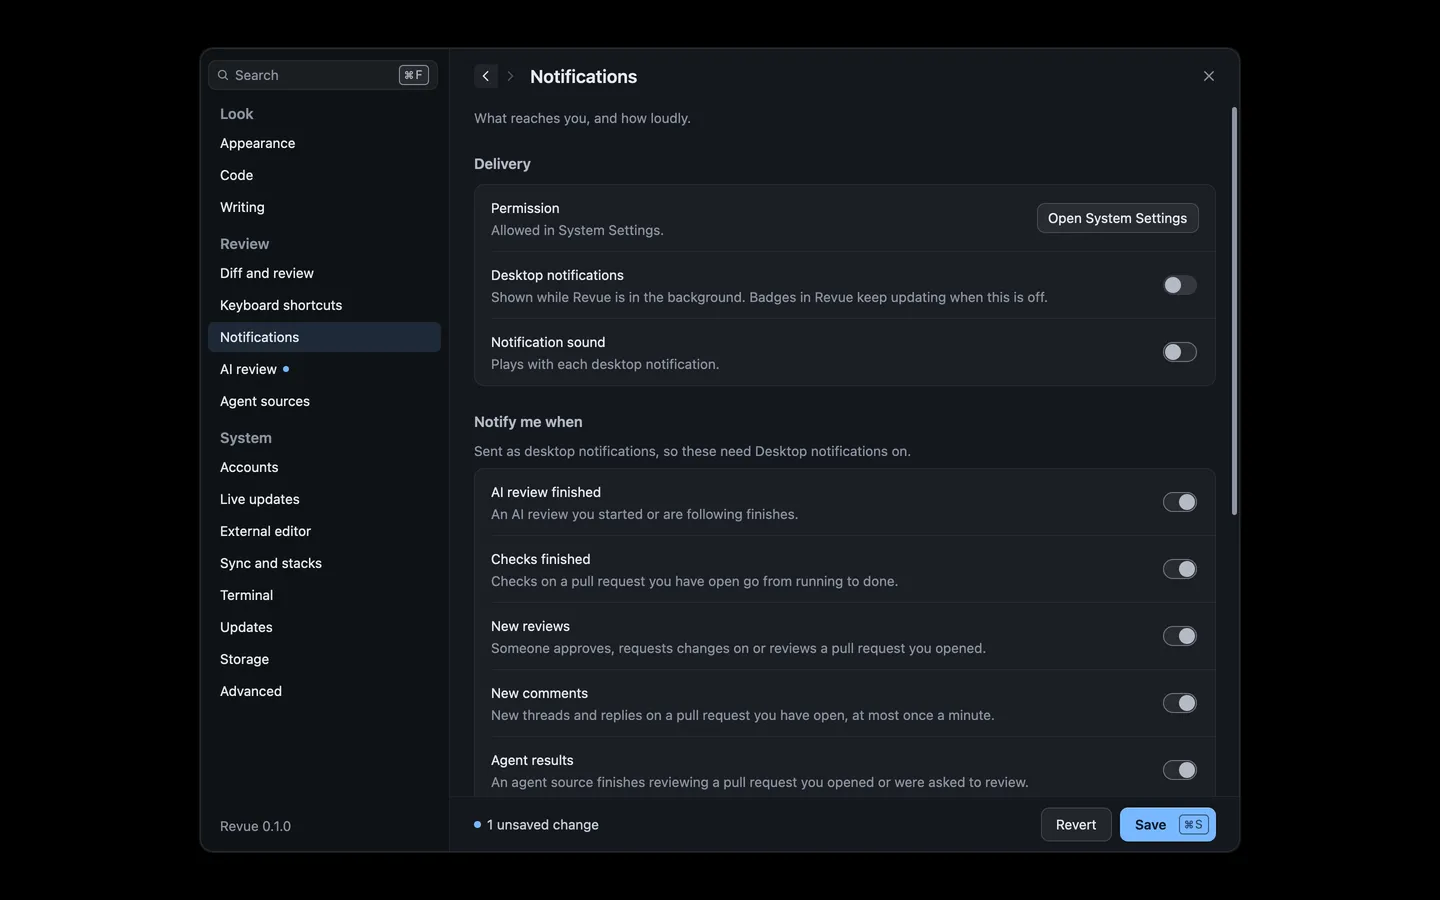
Task: Toggle the New reviews switch
Action: (1180, 636)
